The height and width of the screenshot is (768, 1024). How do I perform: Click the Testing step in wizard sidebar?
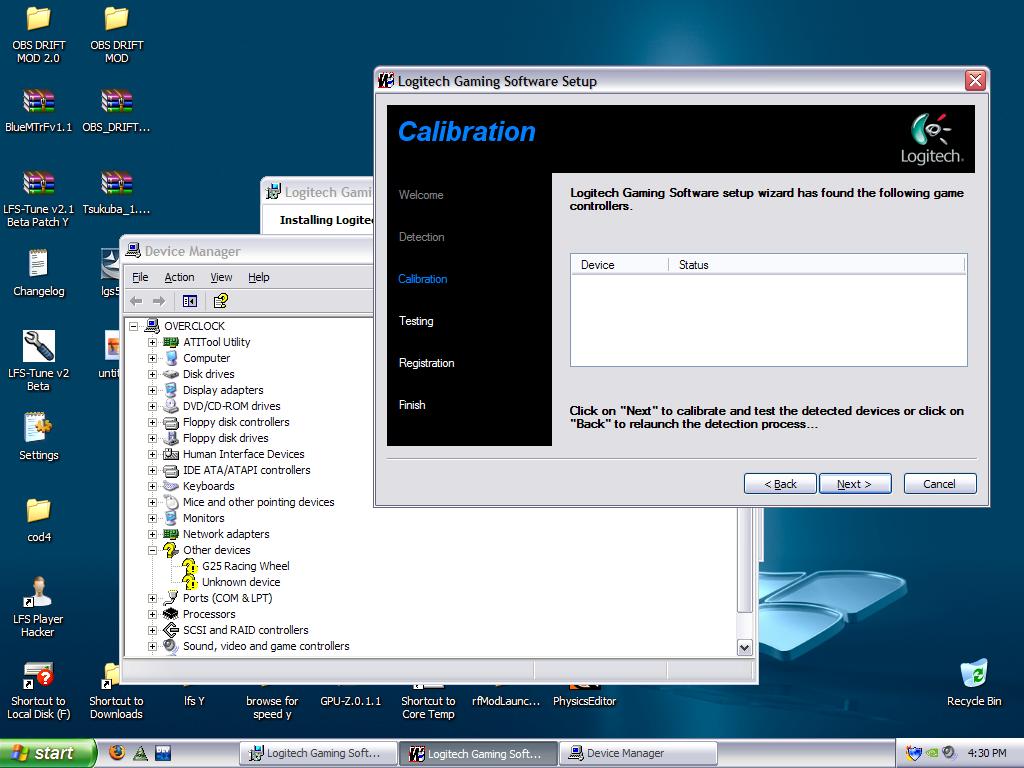(x=416, y=321)
